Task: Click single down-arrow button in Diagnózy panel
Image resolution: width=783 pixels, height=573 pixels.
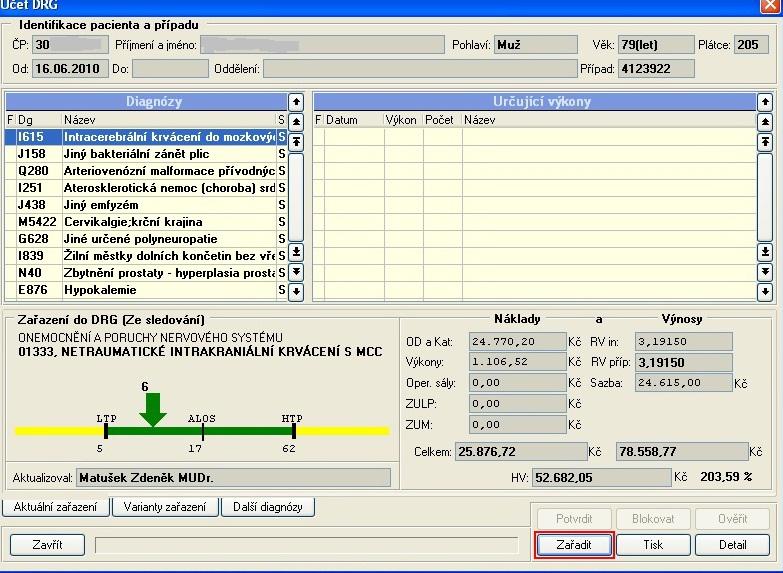Action: pyautogui.click(x=296, y=291)
